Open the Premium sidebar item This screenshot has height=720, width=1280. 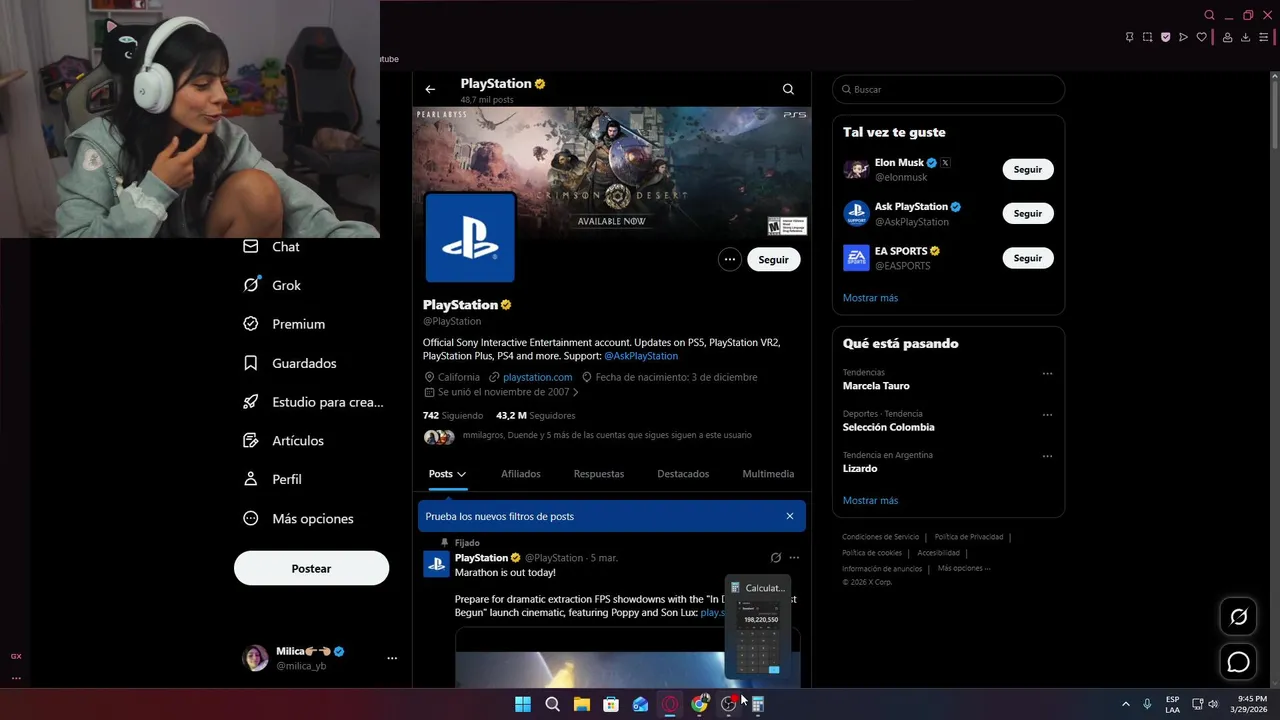[285, 324]
